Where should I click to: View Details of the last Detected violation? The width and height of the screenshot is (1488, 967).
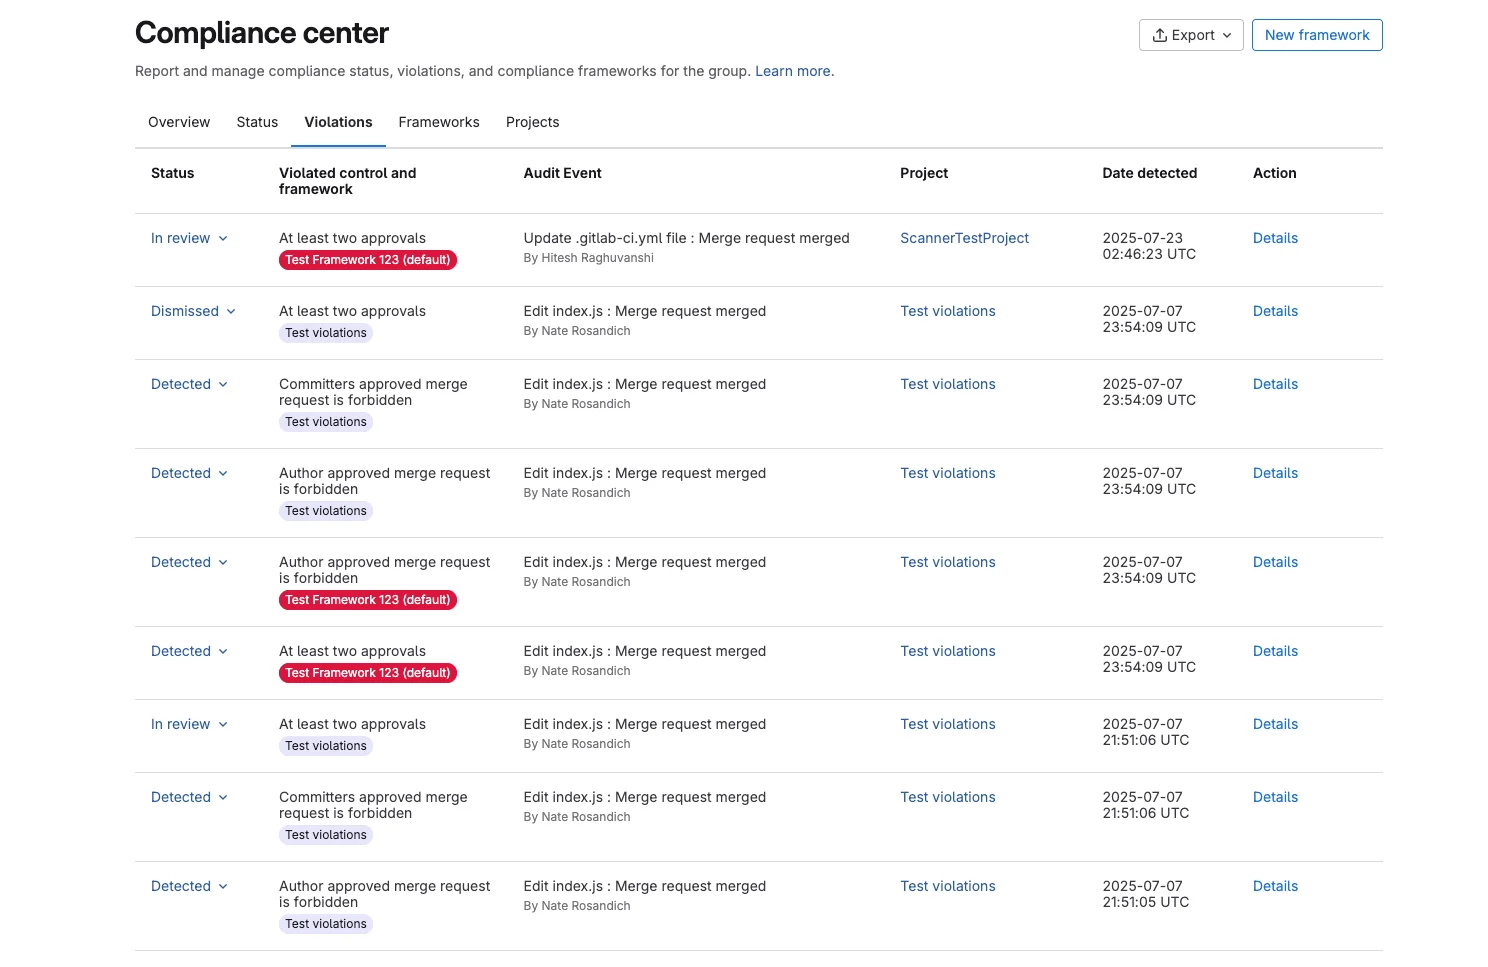[x=1274, y=886]
